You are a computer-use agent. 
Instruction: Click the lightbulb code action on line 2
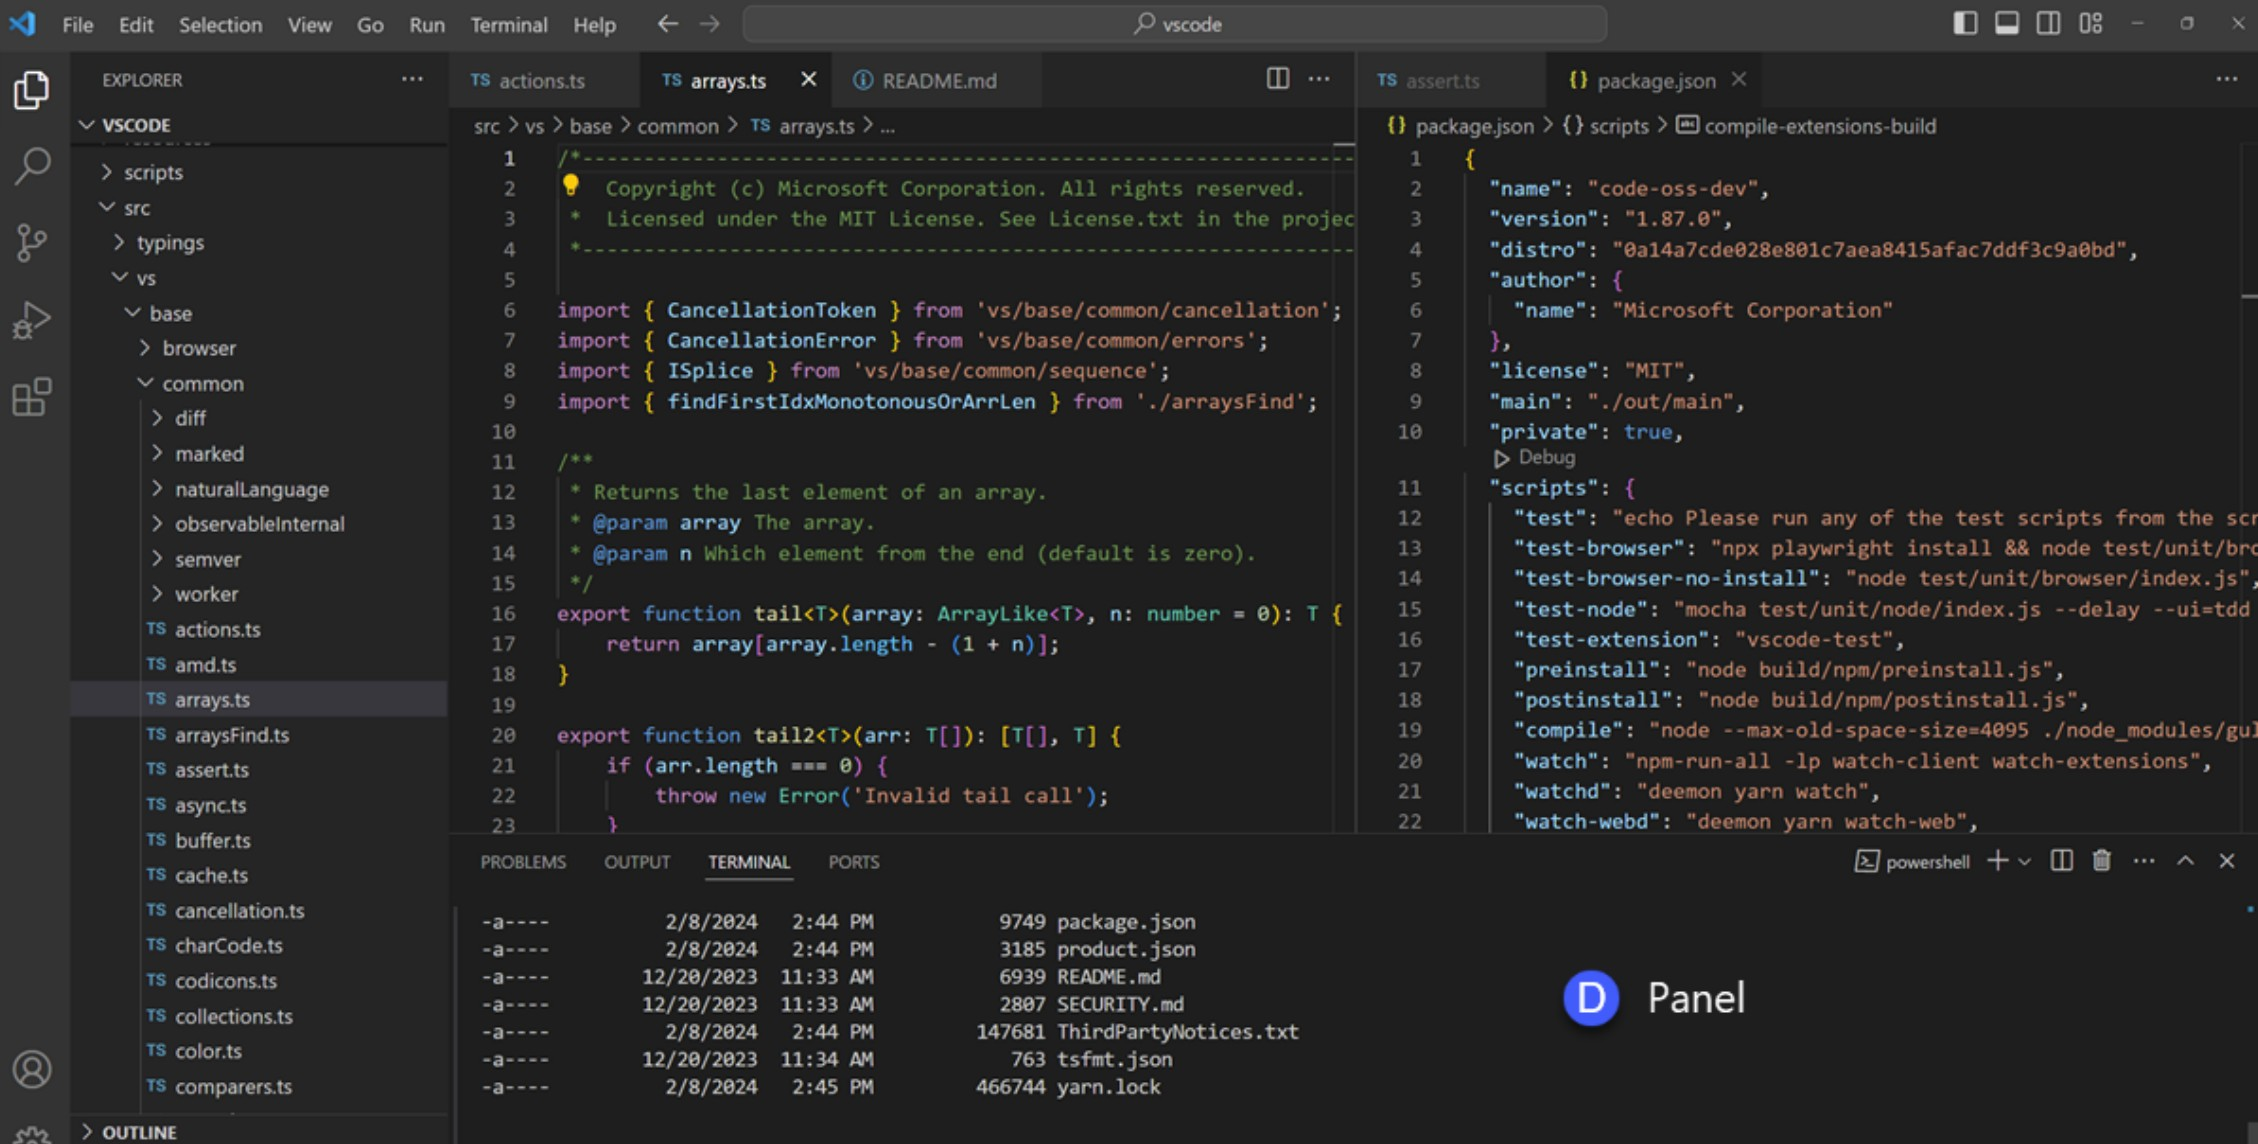point(570,185)
